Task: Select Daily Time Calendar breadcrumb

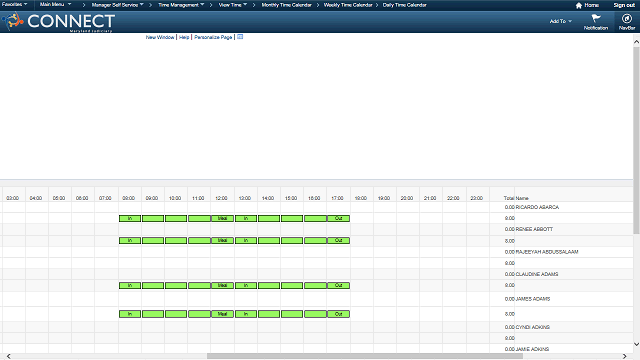Action: [x=404, y=5]
